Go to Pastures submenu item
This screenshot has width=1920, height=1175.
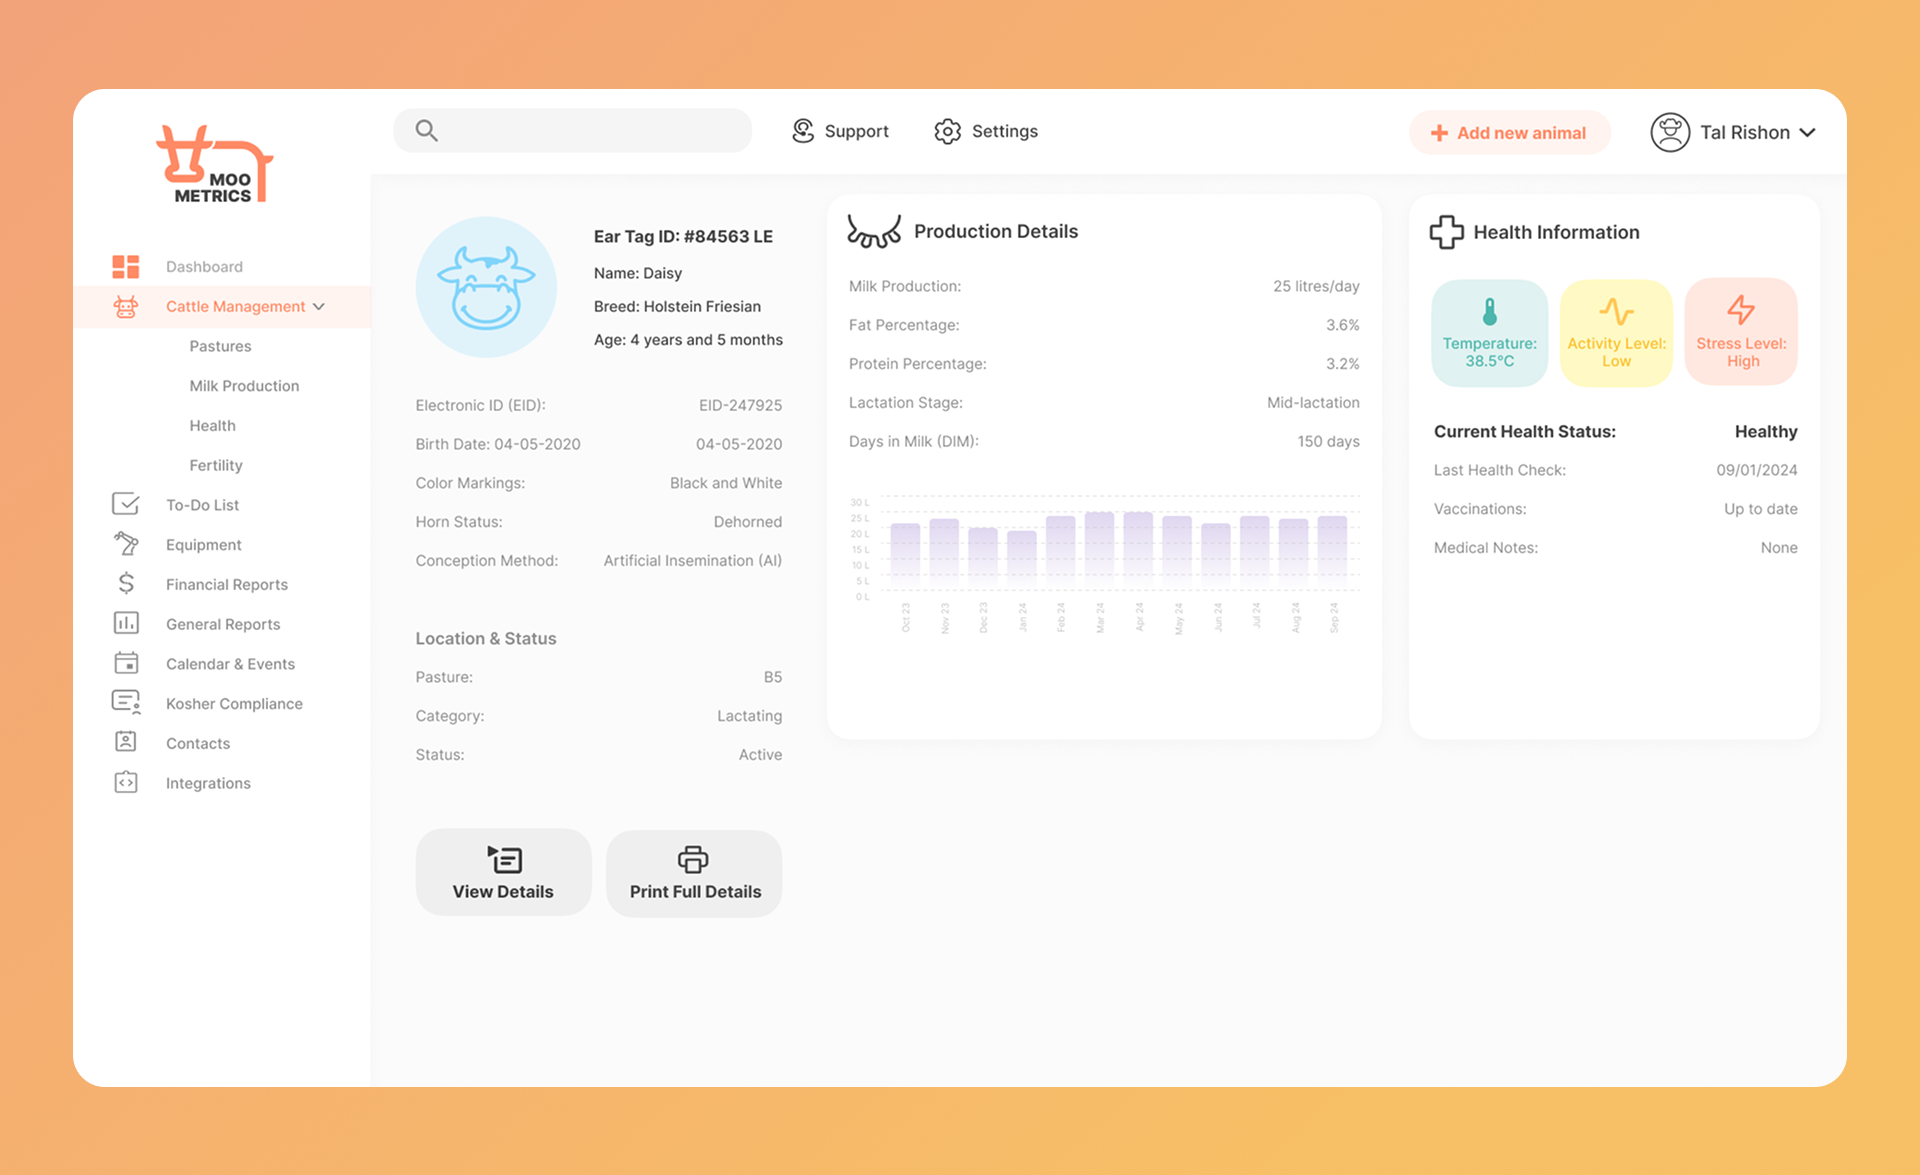point(220,346)
